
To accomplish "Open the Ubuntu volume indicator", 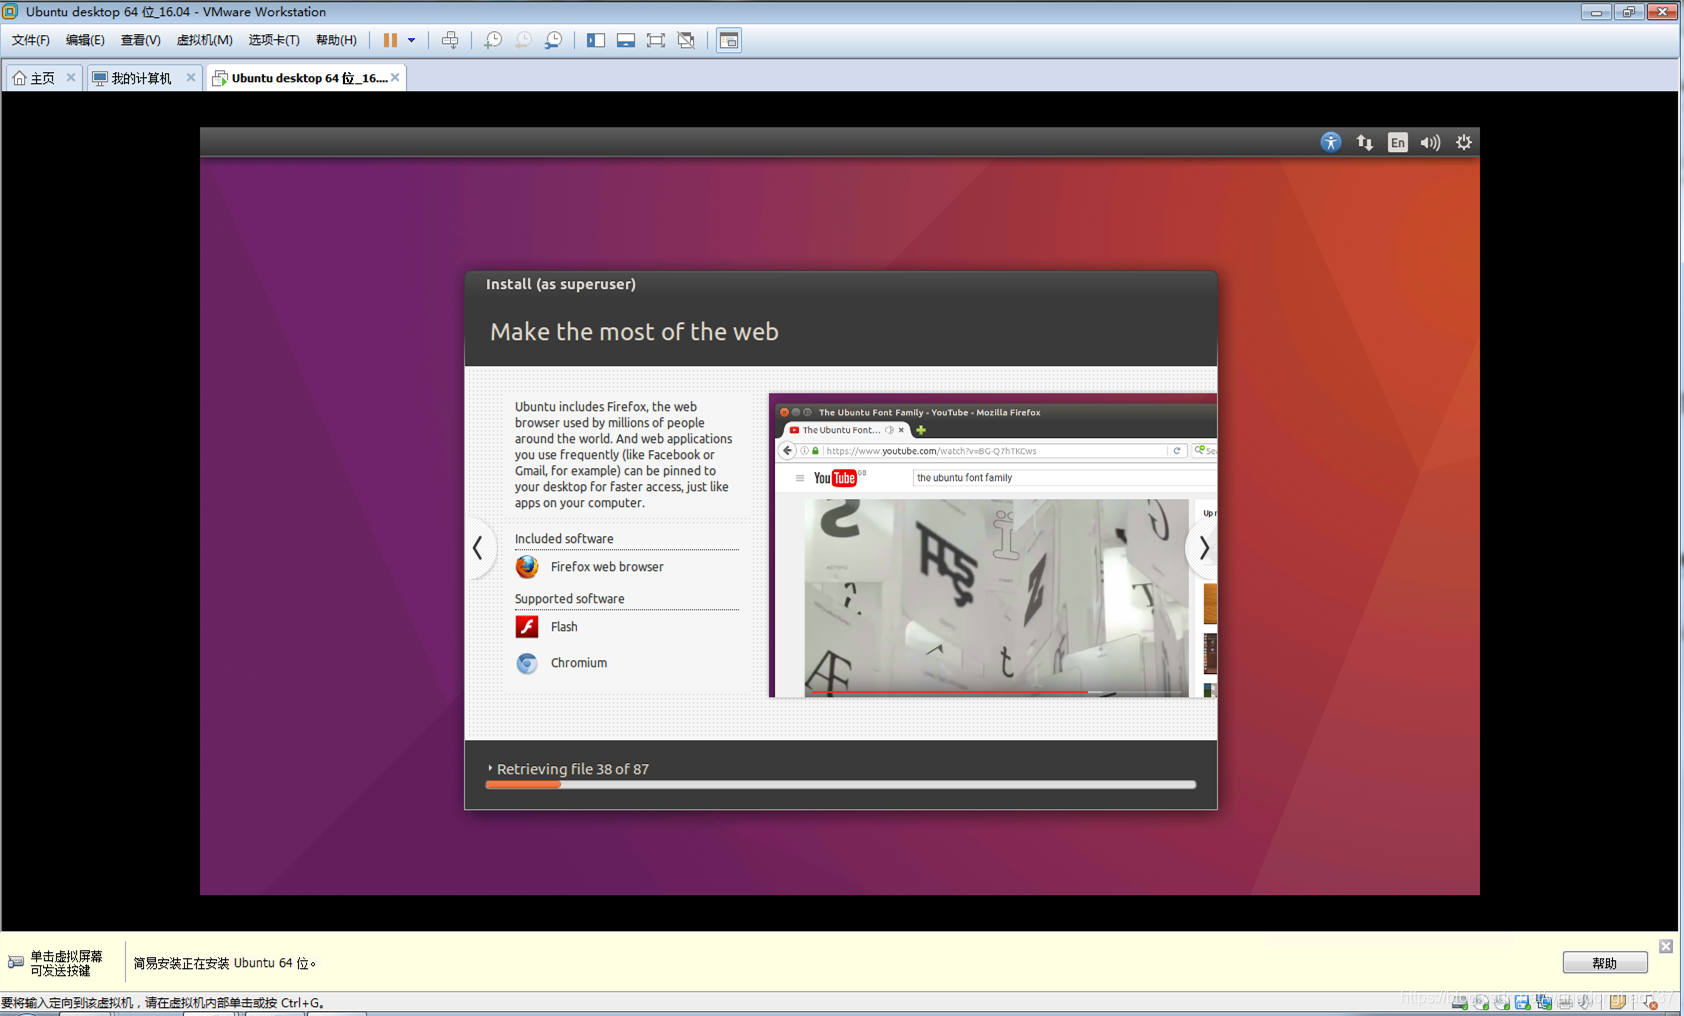I will pyautogui.click(x=1430, y=142).
